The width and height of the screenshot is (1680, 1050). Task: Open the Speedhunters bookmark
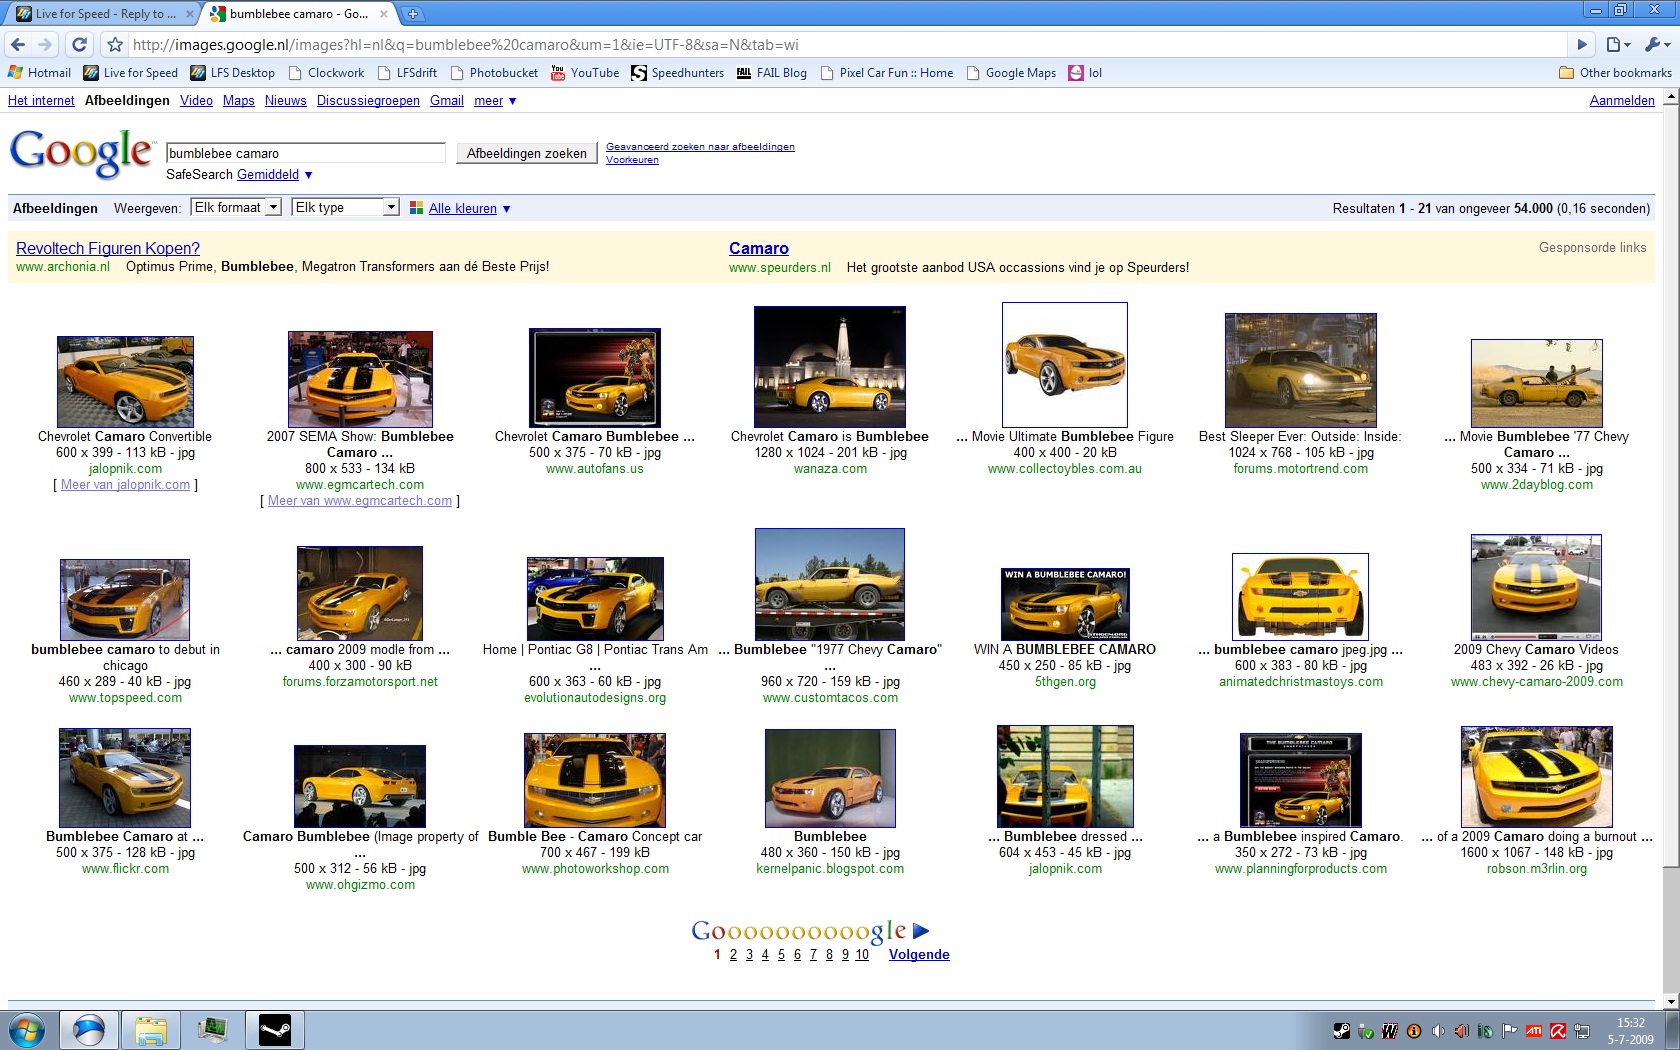point(678,73)
